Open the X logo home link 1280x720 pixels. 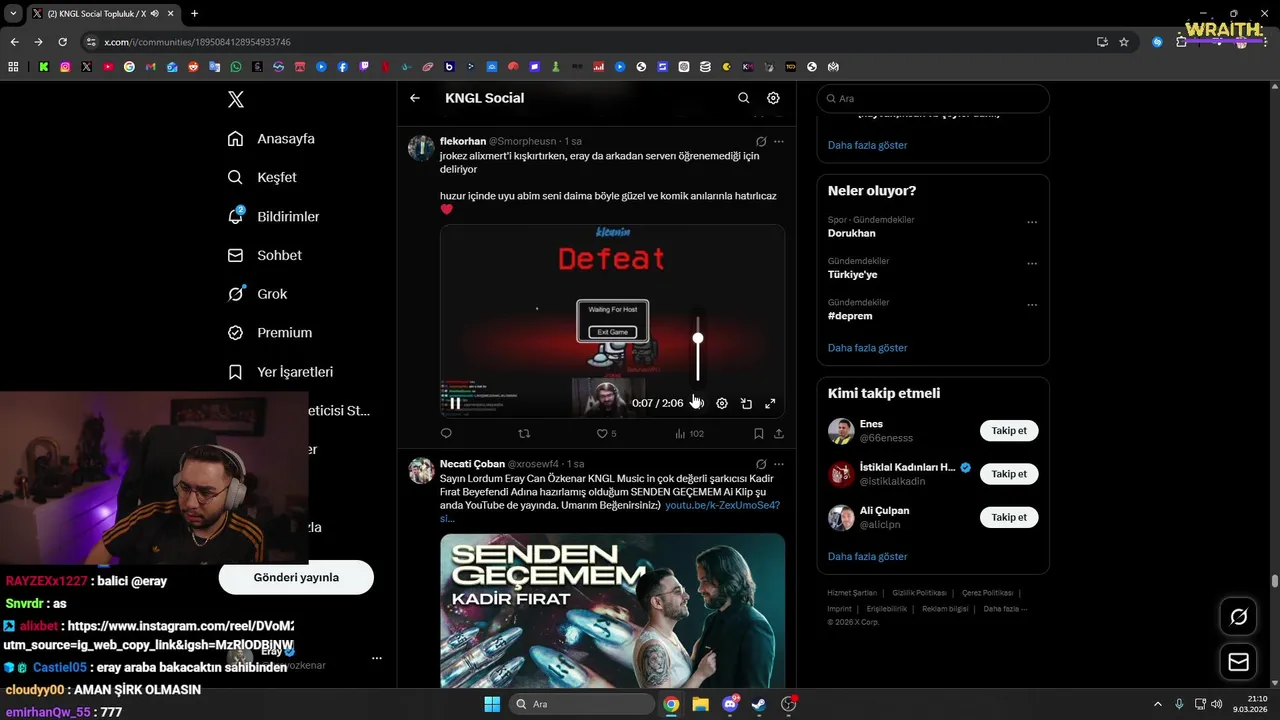tap(235, 99)
